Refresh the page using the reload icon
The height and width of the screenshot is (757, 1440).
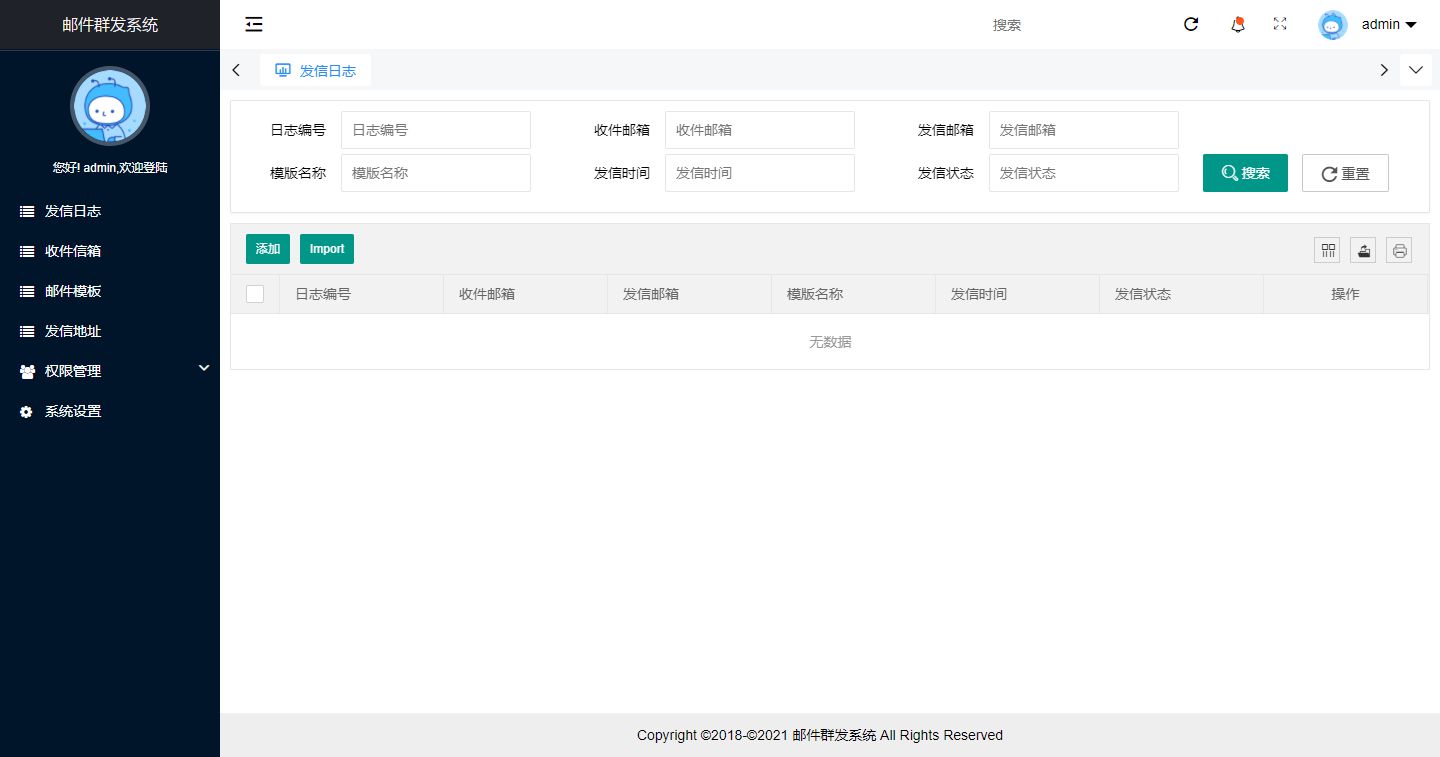point(1190,24)
